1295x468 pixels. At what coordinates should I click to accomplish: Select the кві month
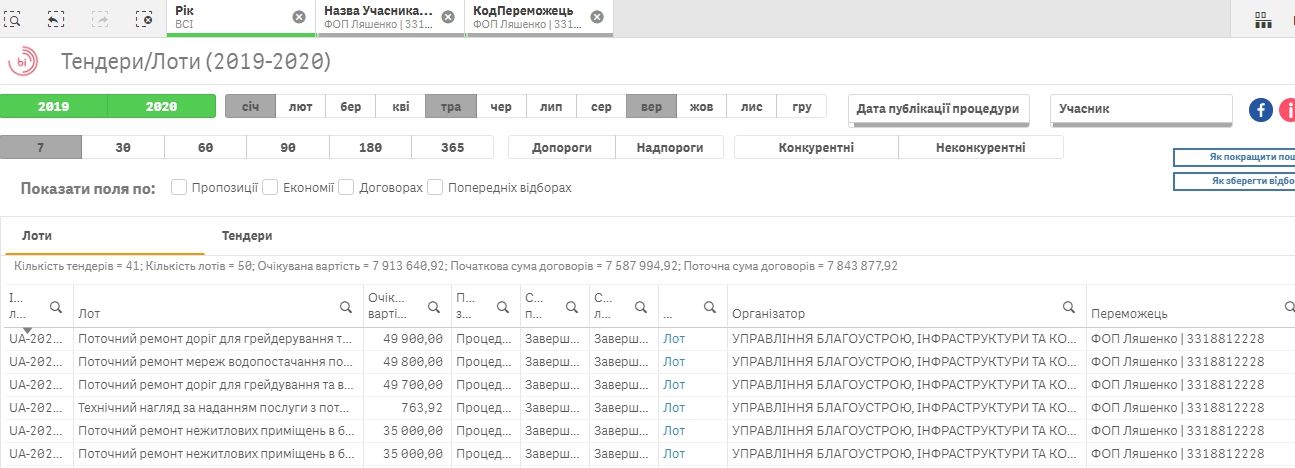(401, 107)
